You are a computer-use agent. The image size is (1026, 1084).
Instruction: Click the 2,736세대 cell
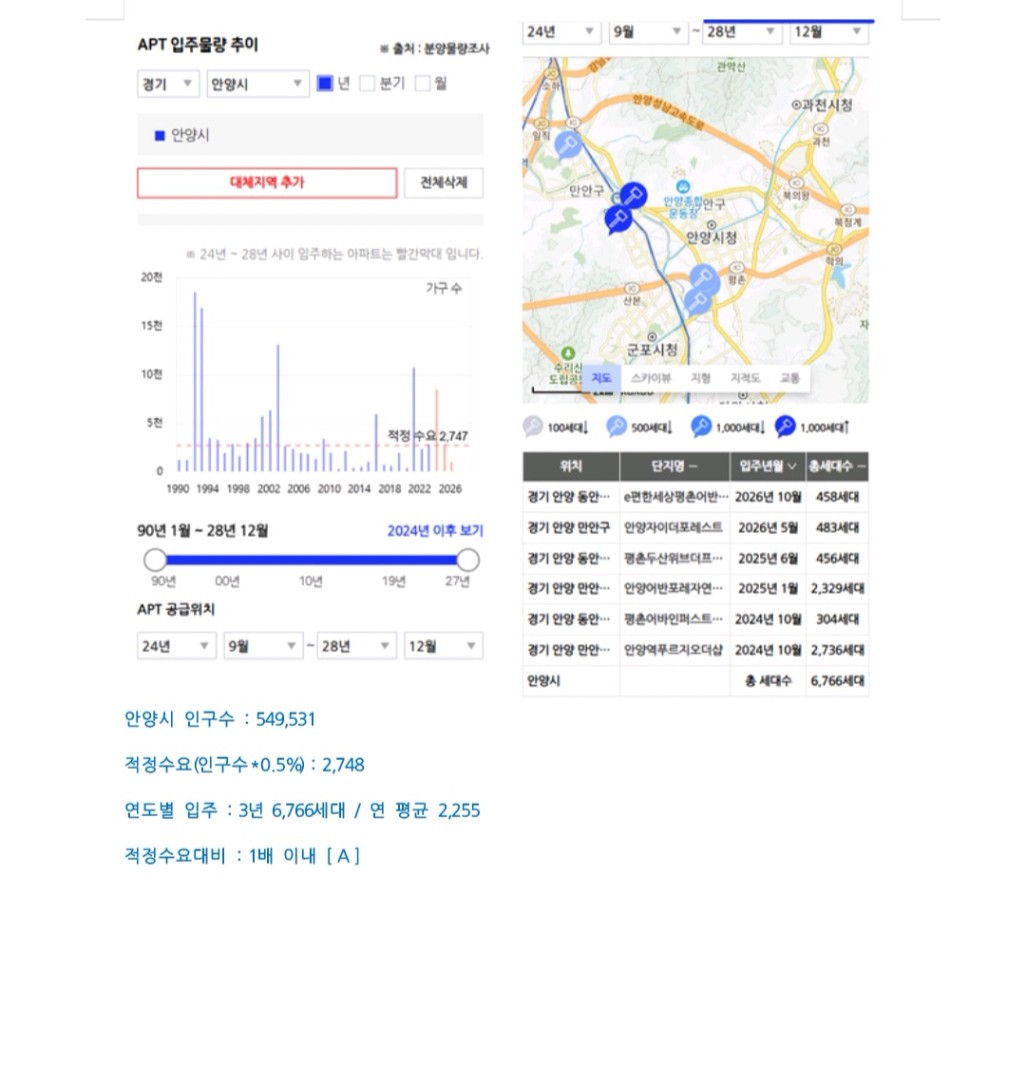(837, 650)
